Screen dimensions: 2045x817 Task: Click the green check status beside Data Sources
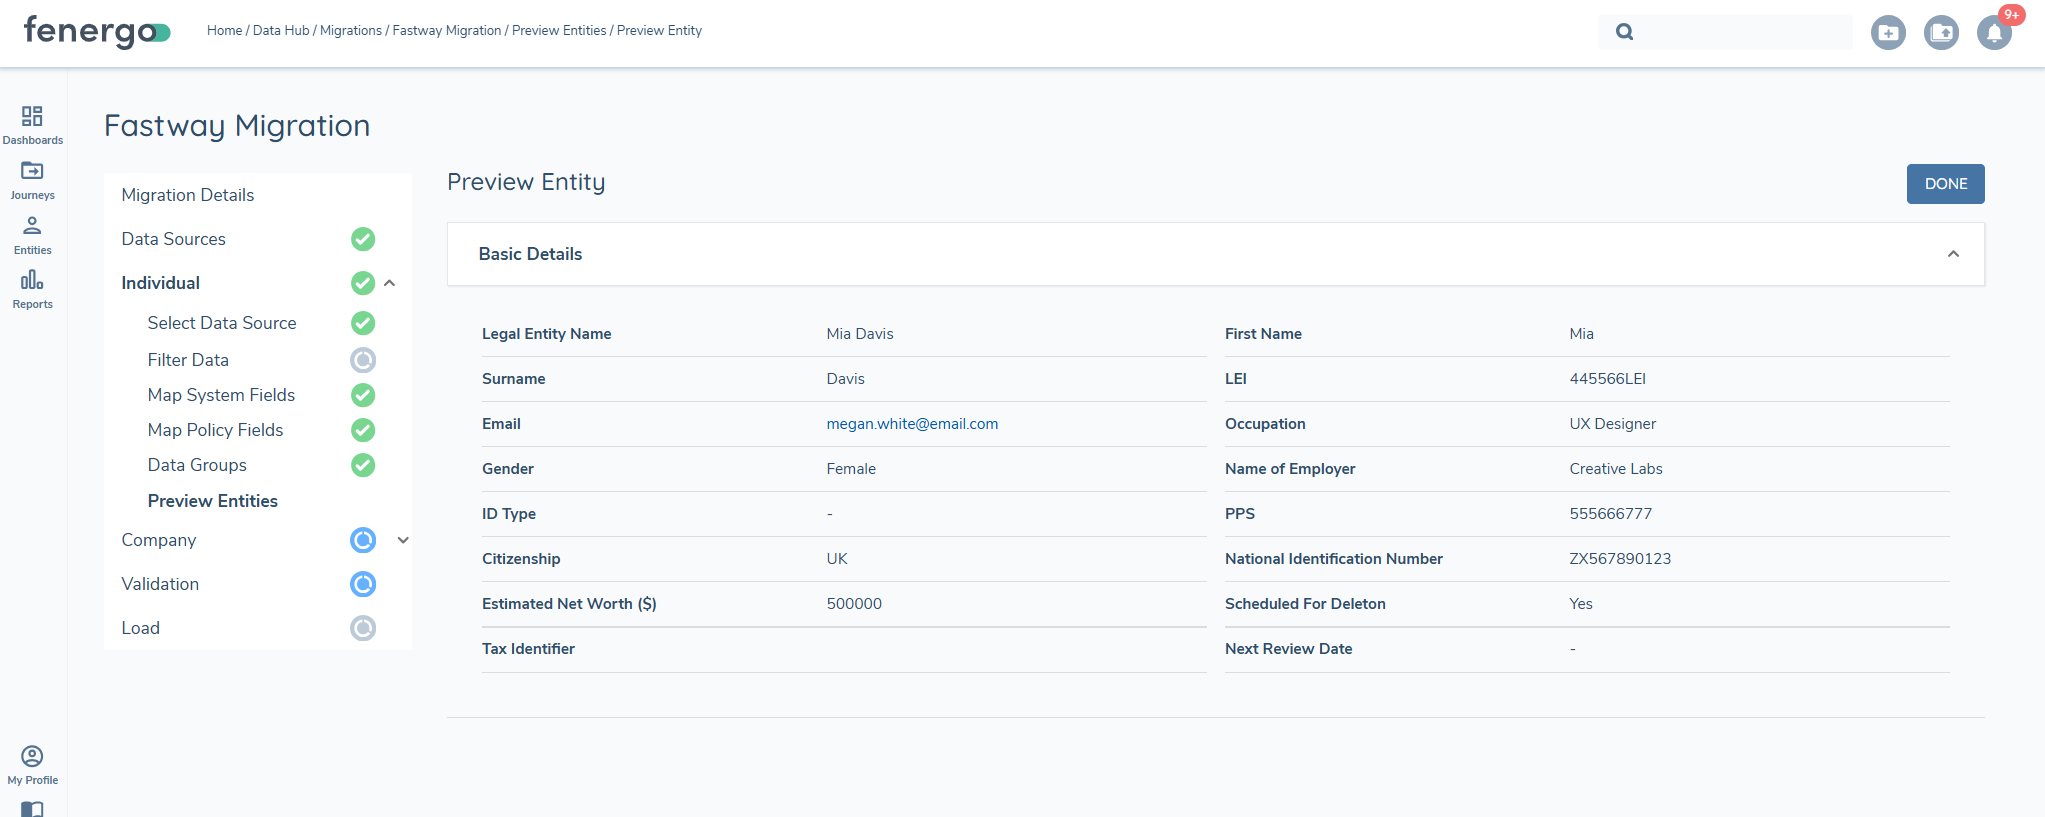(x=363, y=239)
